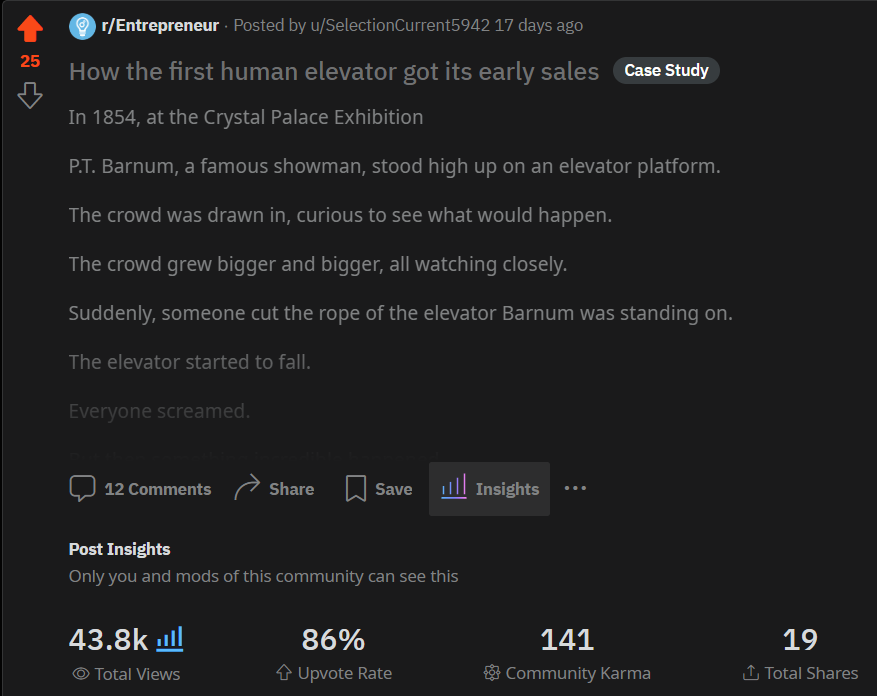Upvote the elevator post
Image resolution: width=877 pixels, height=696 pixels.
[30, 28]
